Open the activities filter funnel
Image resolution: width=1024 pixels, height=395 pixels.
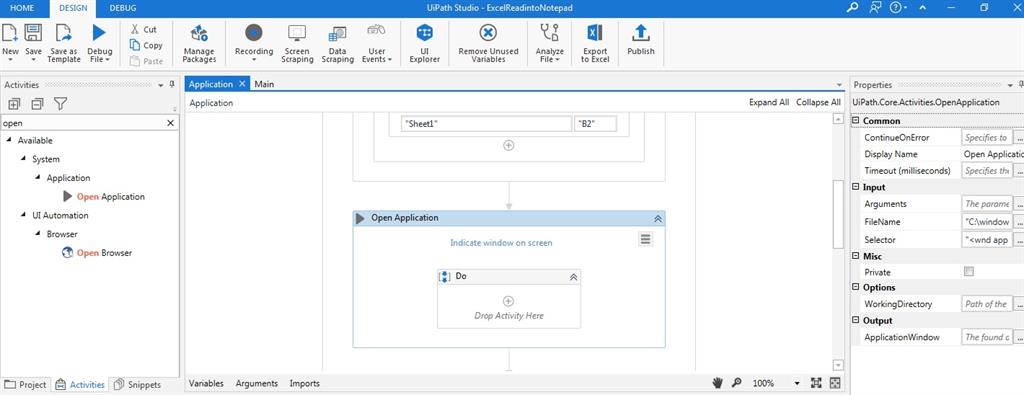click(x=61, y=104)
